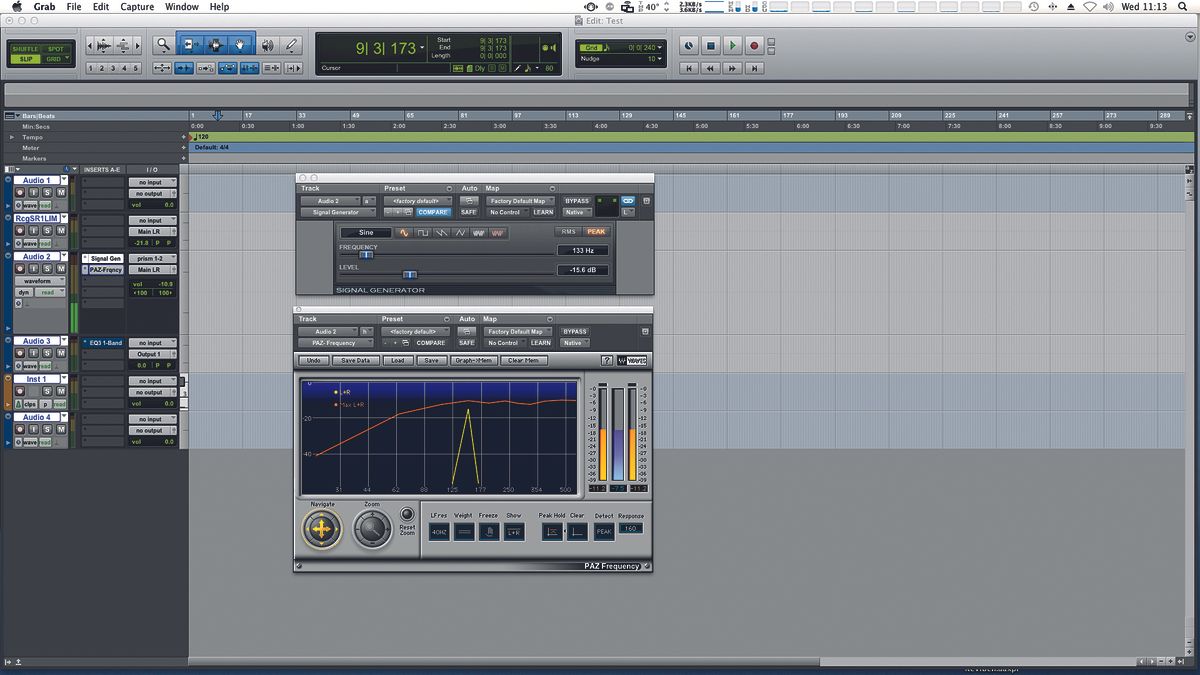This screenshot has width=1200, height=675.
Task: Select the sawtooth wave shape in Signal Generator
Action: pos(441,232)
